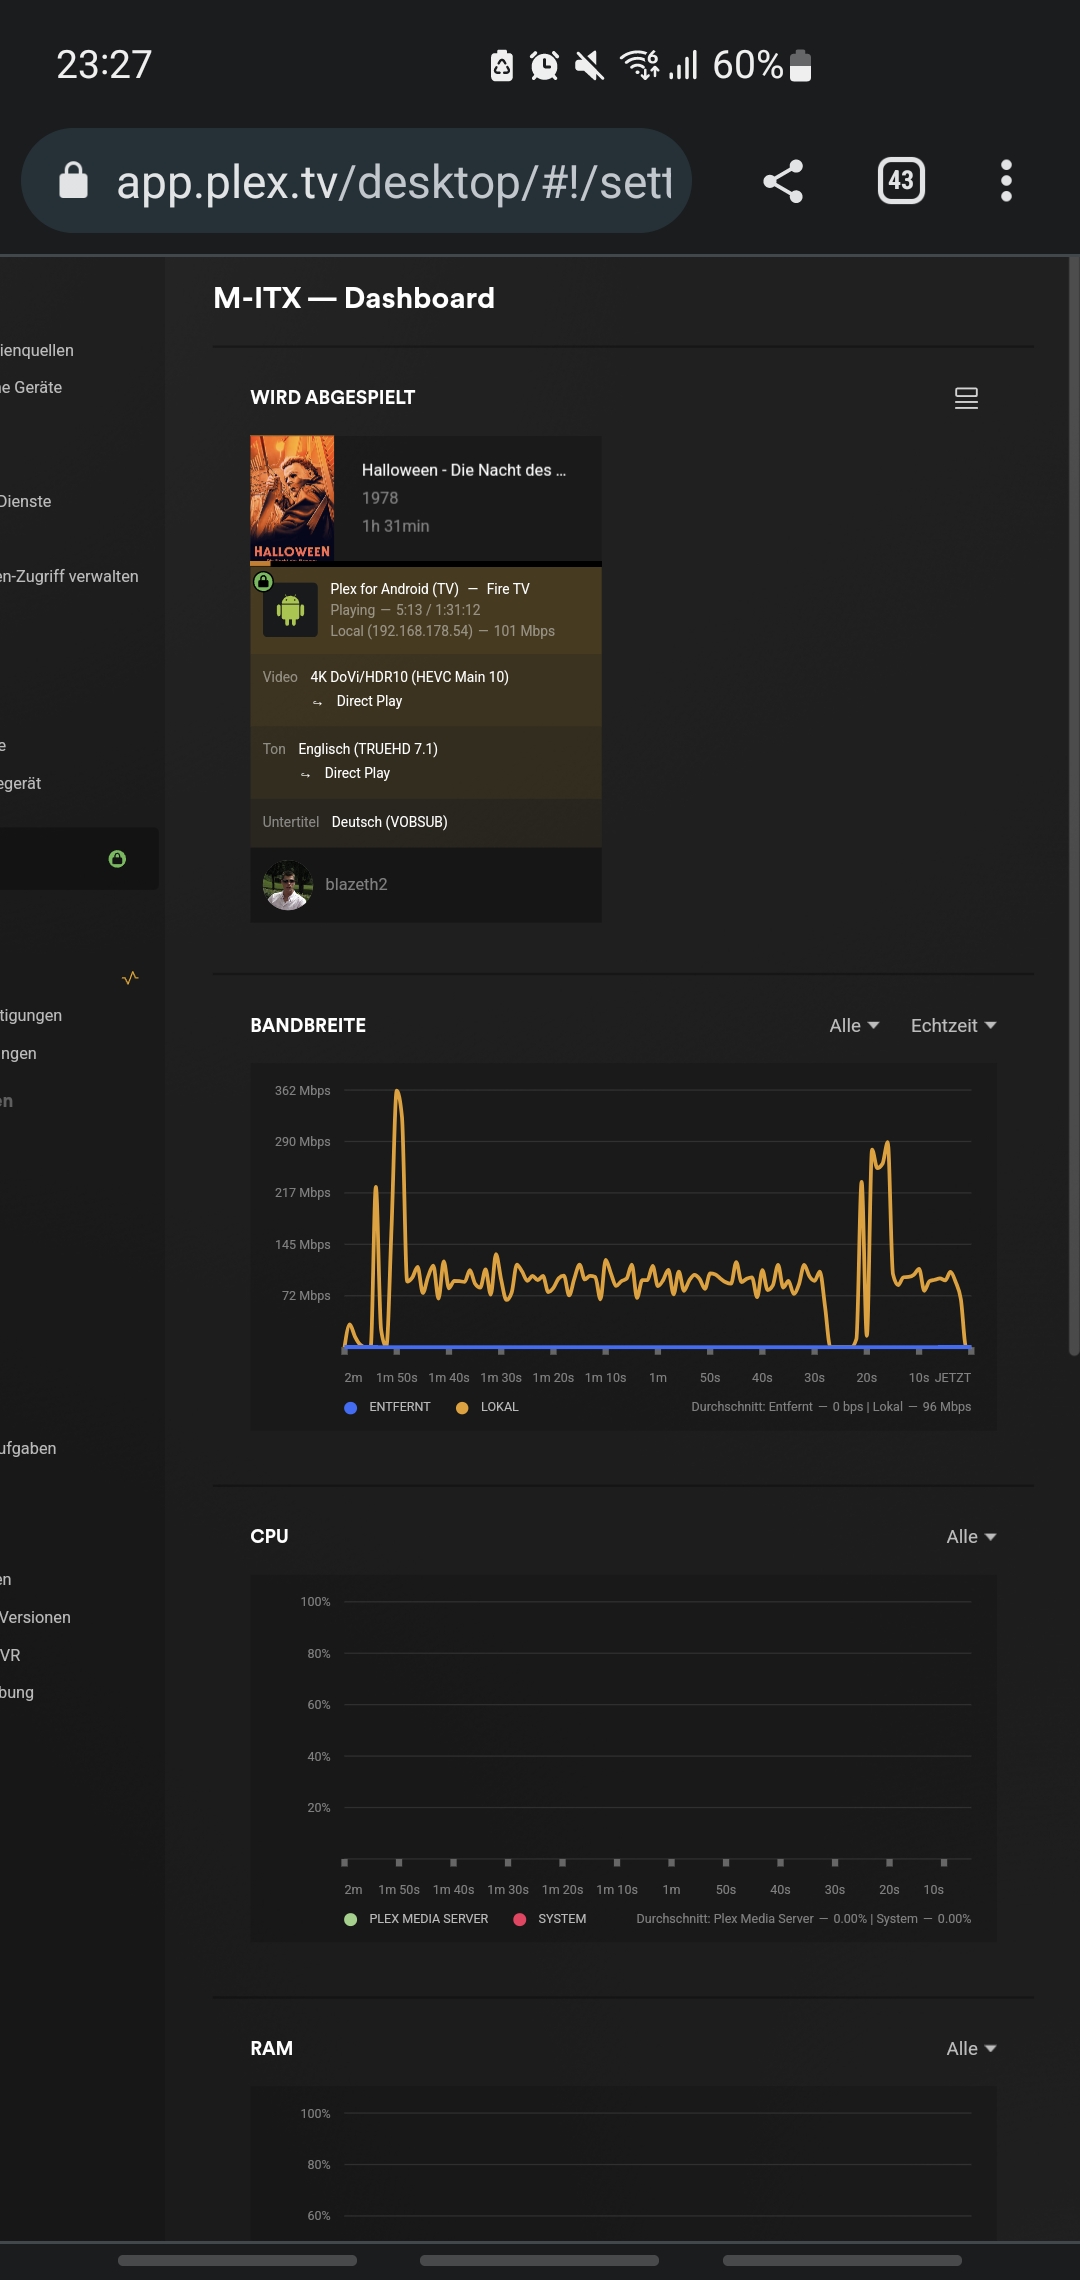Click the green lock icon in sidebar server row

click(x=117, y=859)
